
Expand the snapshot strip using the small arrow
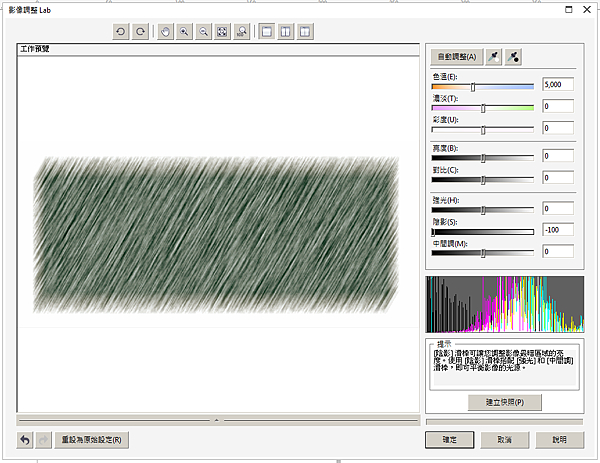click(218, 418)
